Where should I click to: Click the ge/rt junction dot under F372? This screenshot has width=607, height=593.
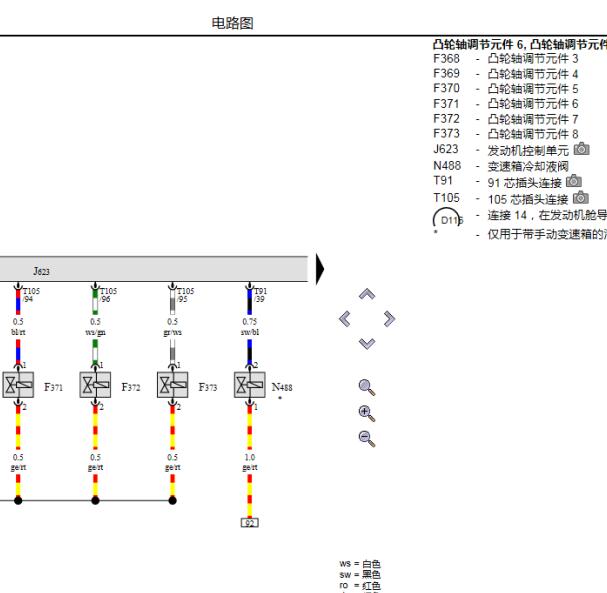(x=95, y=500)
